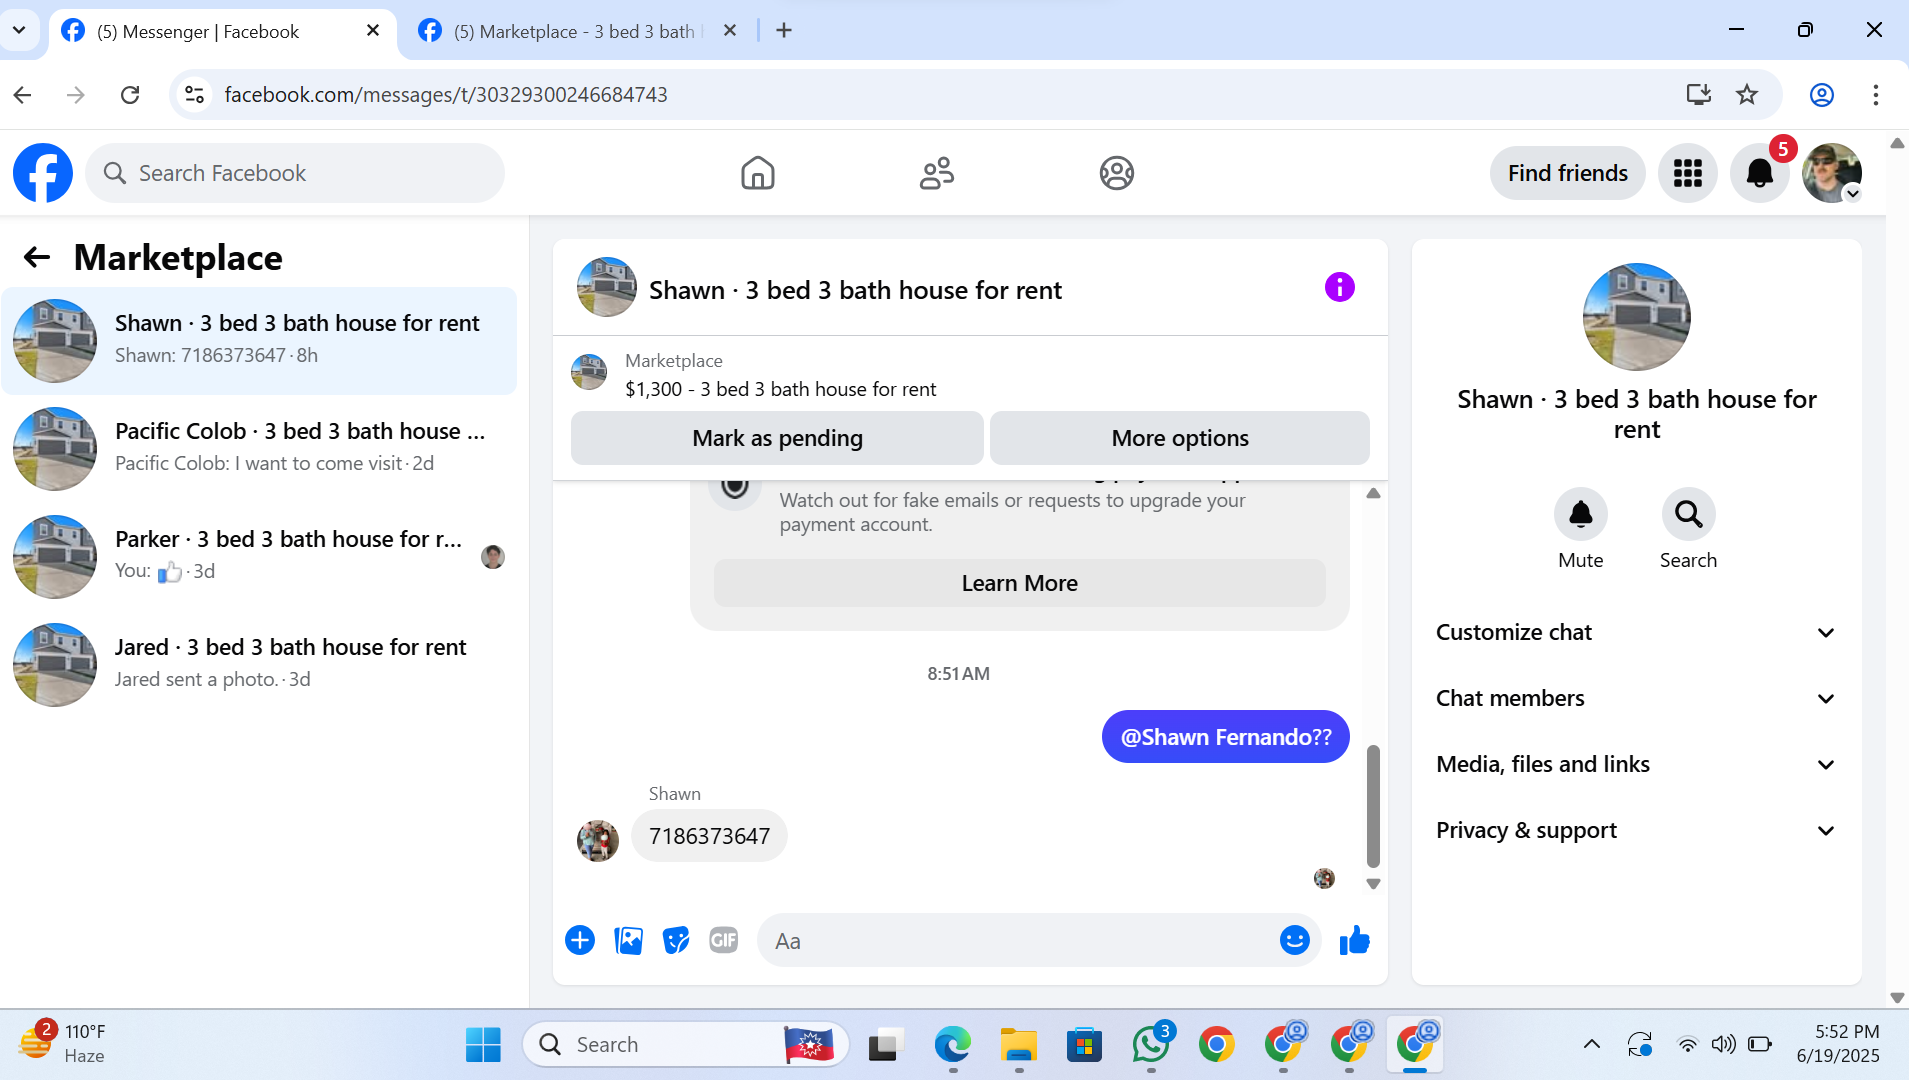Open the emoji picker smiley
Image resolution: width=1909 pixels, height=1080 pixels.
pos(1295,940)
